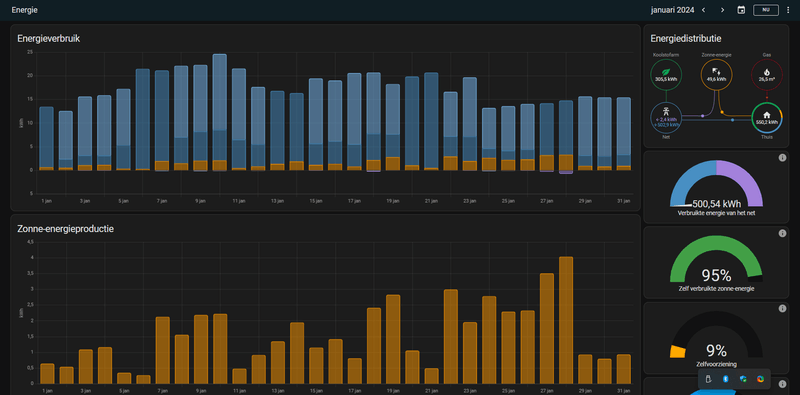The height and width of the screenshot is (395, 800).
Task: Go to the previous month with left chevron
Action: [704, 10]
